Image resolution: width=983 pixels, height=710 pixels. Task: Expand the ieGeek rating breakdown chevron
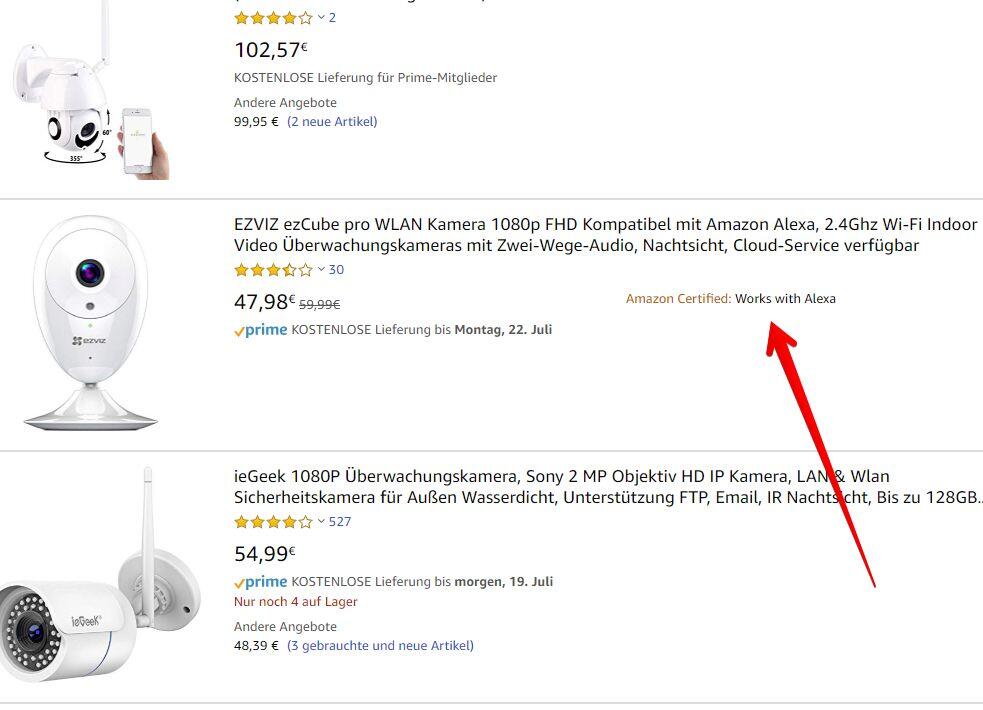(x=321, y=522)
